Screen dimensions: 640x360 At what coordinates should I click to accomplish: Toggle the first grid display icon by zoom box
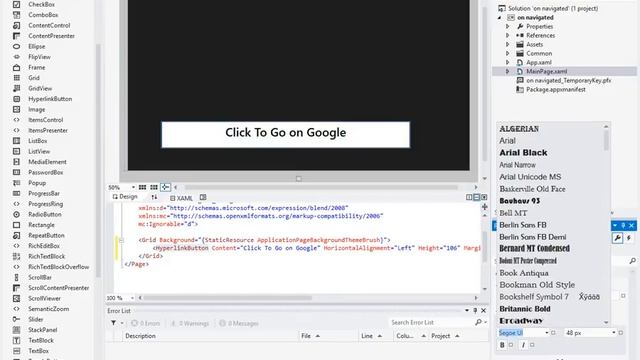[142, 187]
